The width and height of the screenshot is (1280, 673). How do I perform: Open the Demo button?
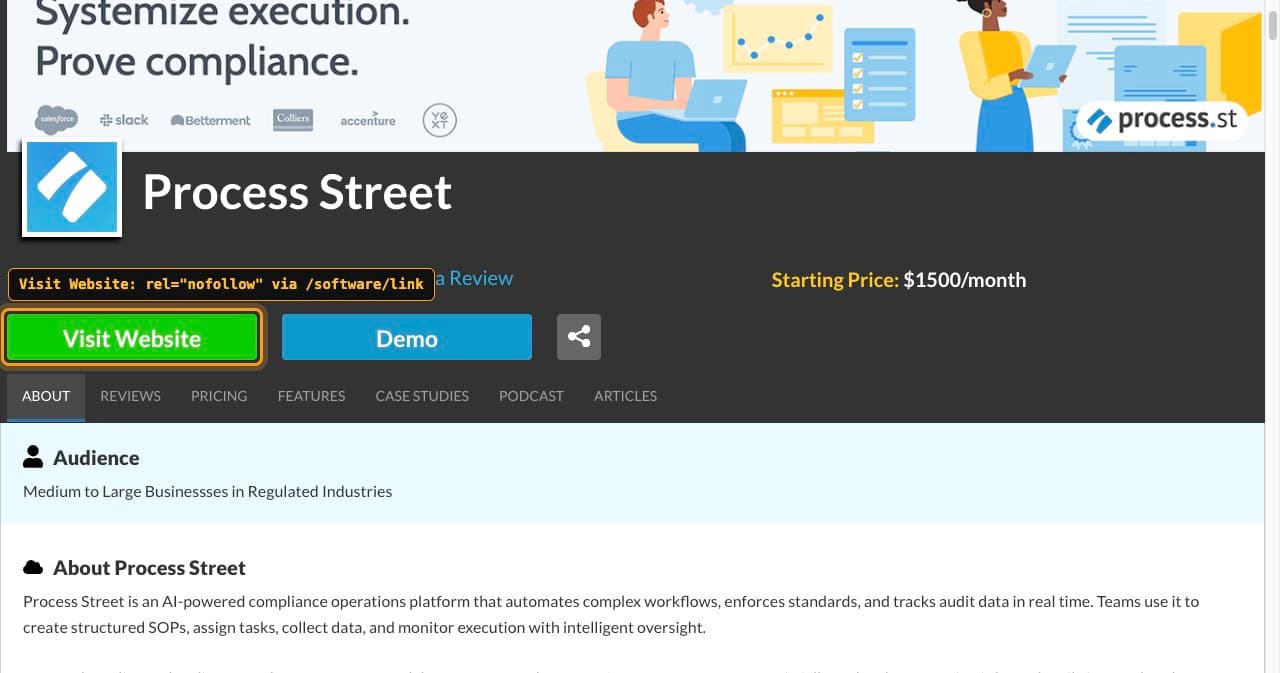pyautogui.click(x=407, y=338)
